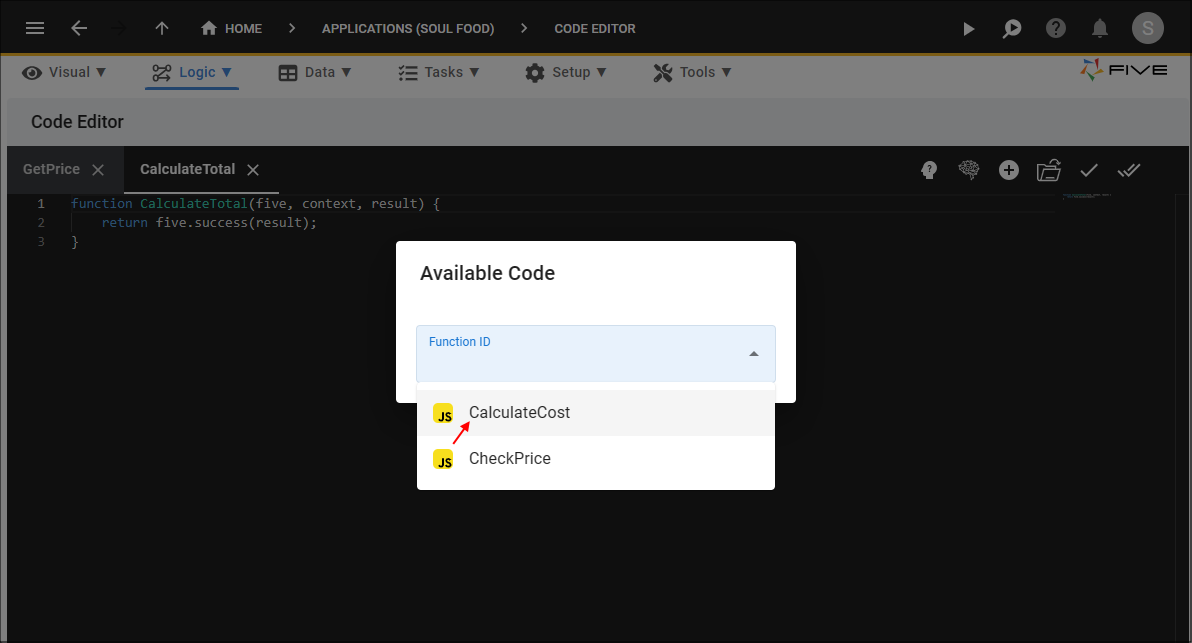Open help question mark icon

[1056, 28]
